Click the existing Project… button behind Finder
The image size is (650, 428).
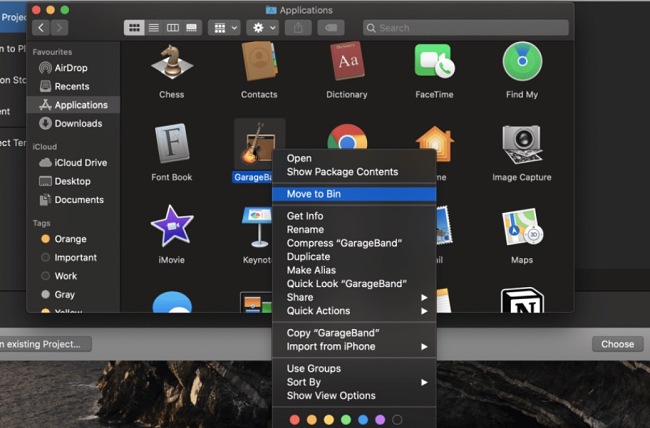click(x=46, y=344)
